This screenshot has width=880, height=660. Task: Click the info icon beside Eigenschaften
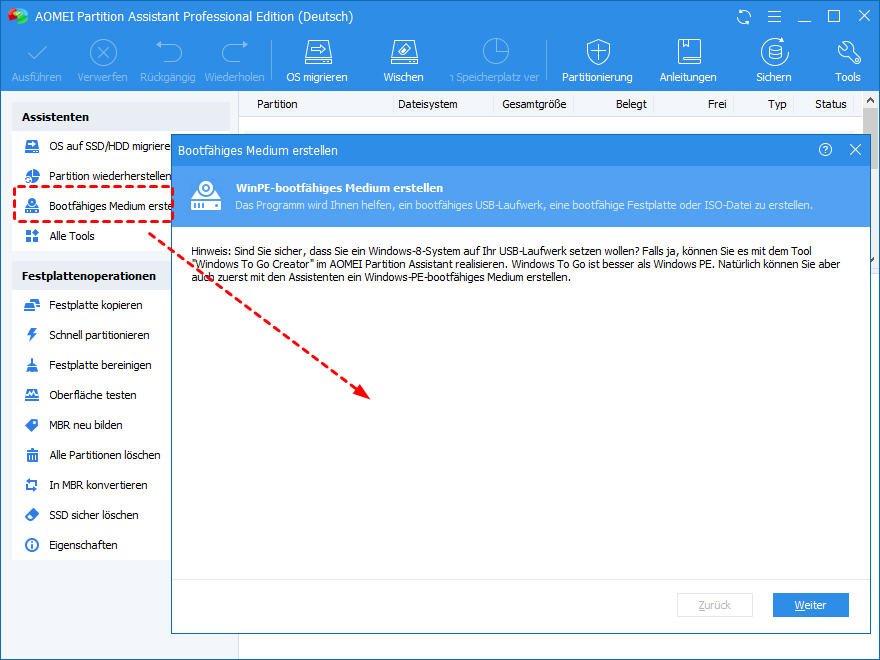coord(32,546)
